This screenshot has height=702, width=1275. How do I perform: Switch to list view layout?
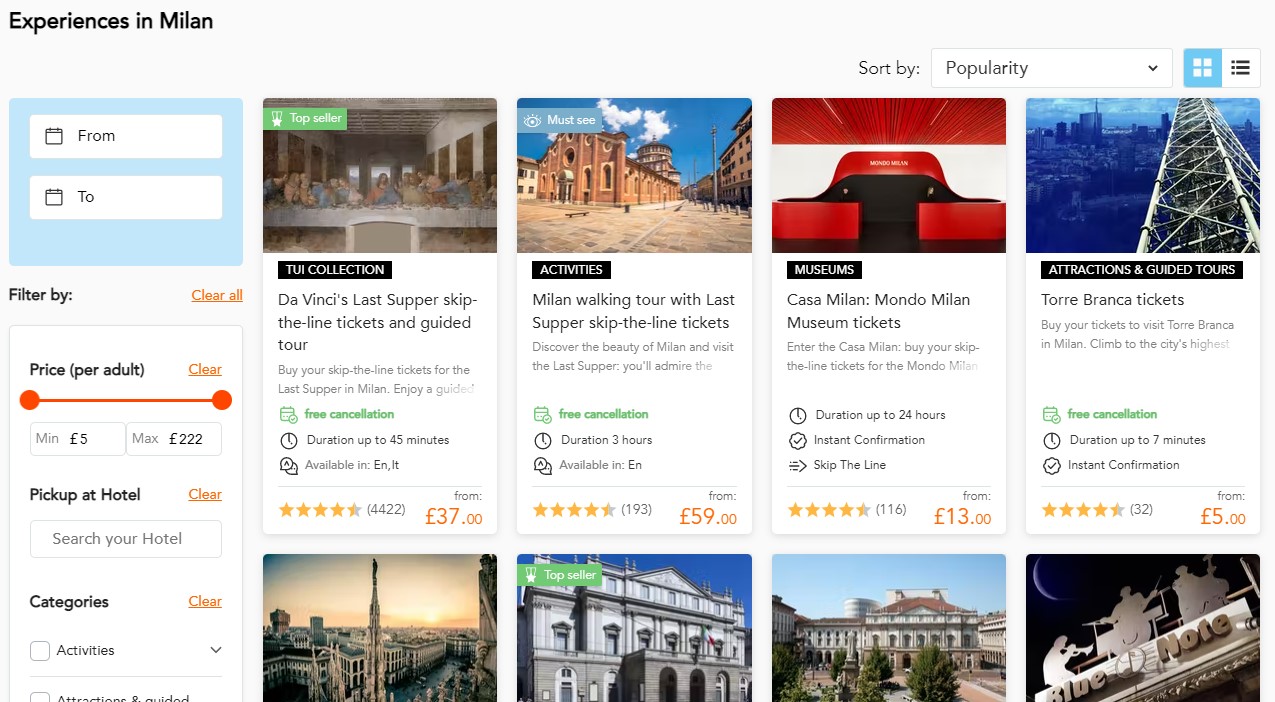click(1241, 68)
